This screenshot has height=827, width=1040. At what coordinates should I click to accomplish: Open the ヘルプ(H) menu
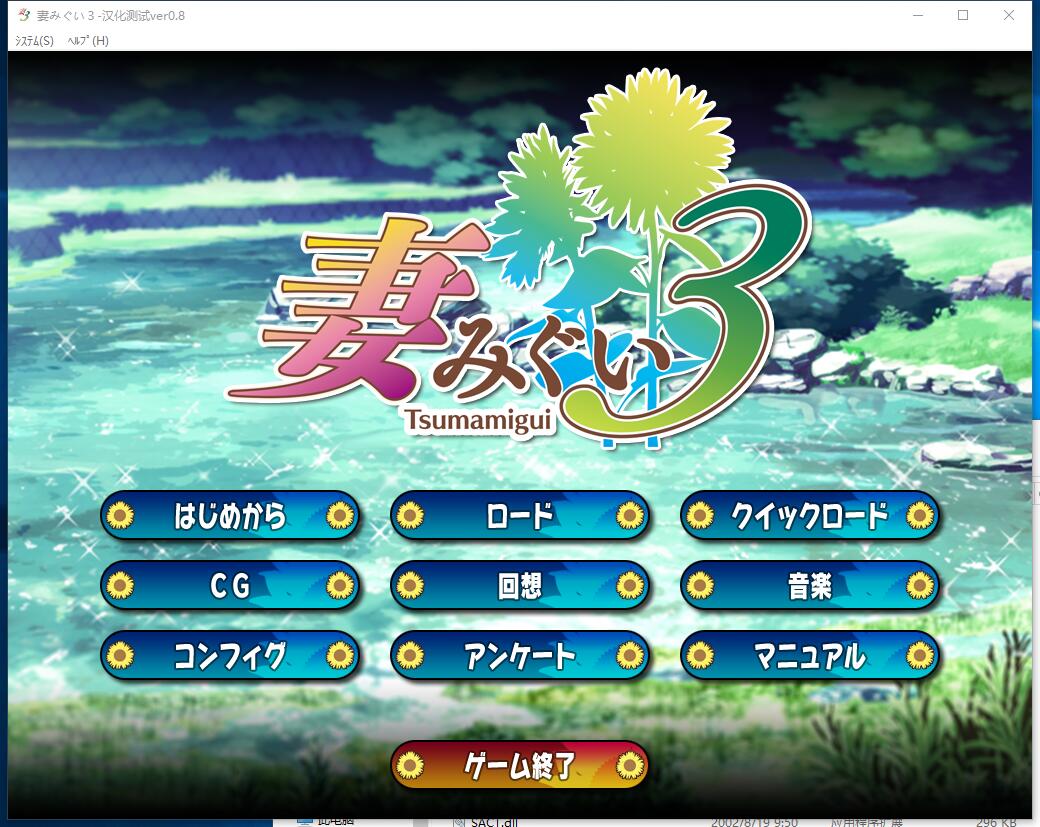tap(88, 41)
